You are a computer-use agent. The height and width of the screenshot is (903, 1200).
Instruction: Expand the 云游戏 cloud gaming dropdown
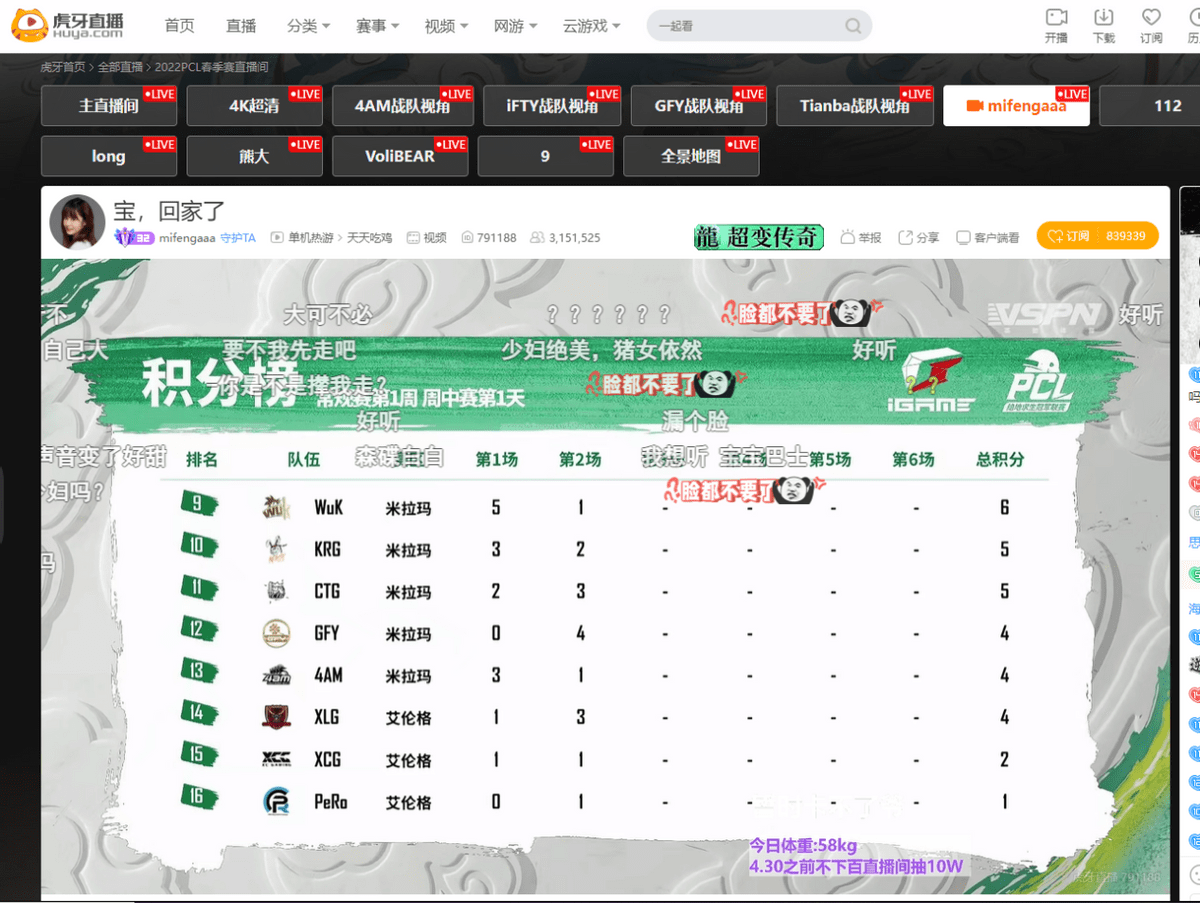592,26
